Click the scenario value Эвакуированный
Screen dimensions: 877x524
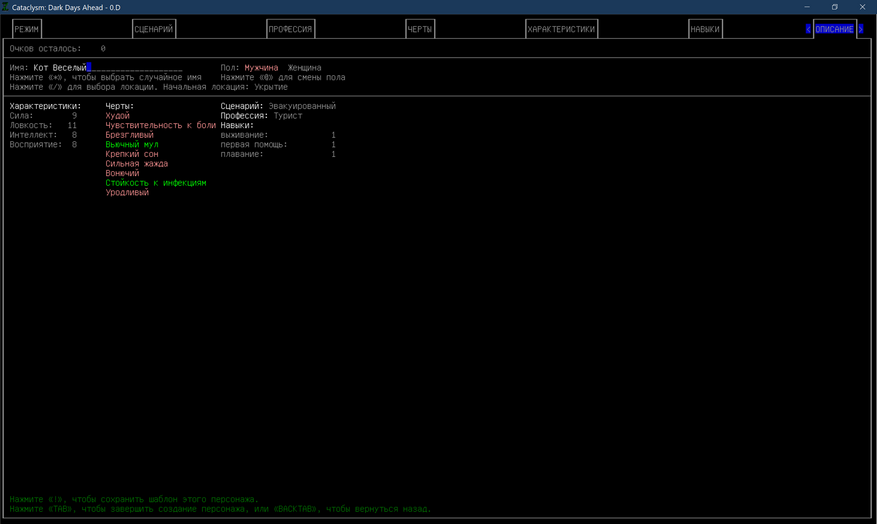coord(302,106)
